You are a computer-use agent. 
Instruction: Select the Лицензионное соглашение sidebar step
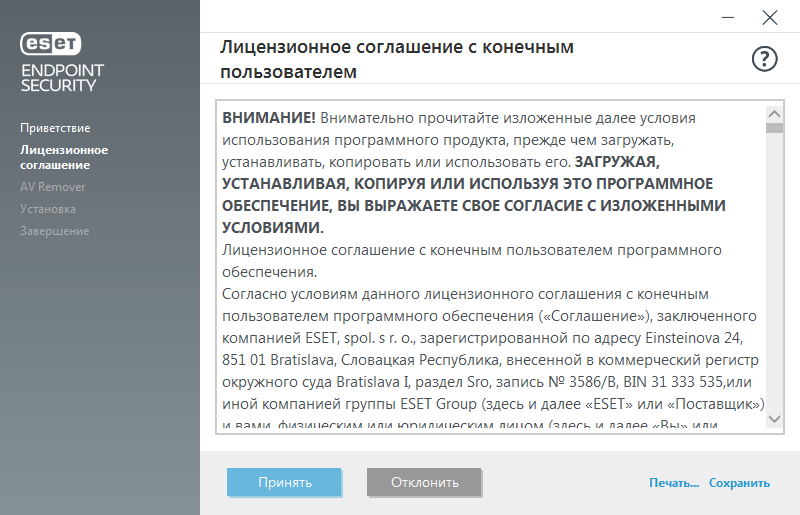click(x=64, y=157)
